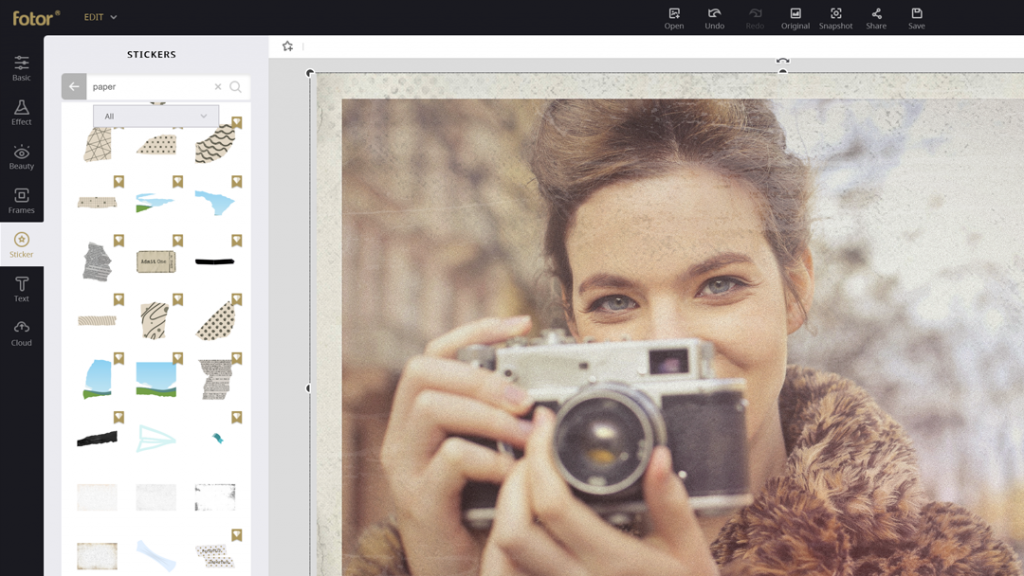
Task: Click the rotate handle above the image
Action: [782, 61]
